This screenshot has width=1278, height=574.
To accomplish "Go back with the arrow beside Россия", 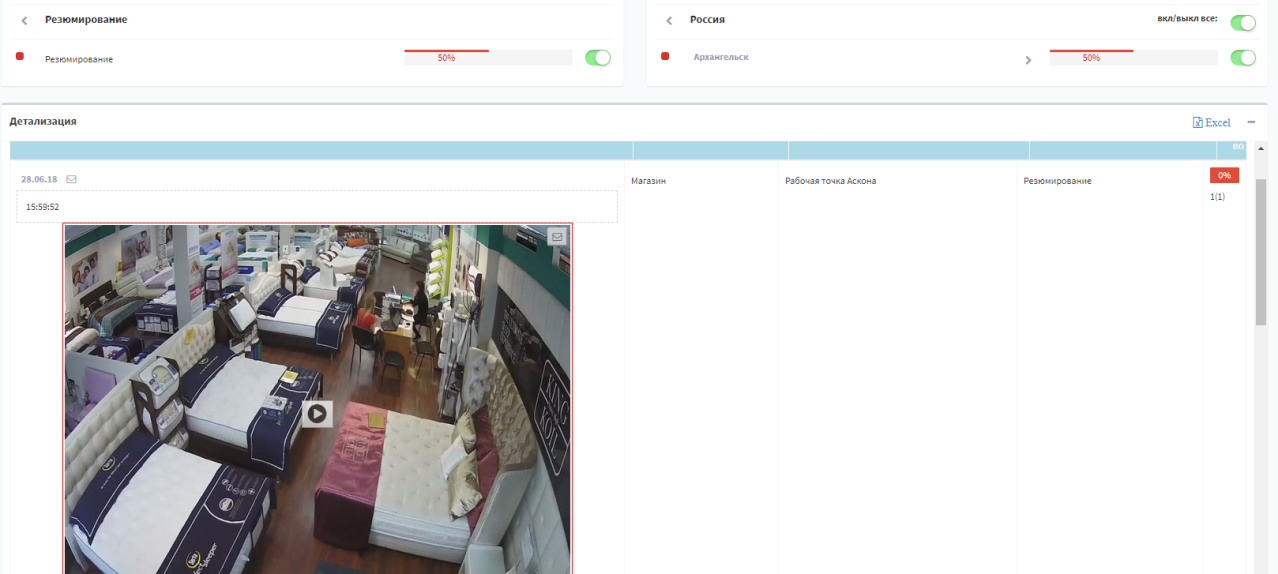I will click(x=669, y=20).
